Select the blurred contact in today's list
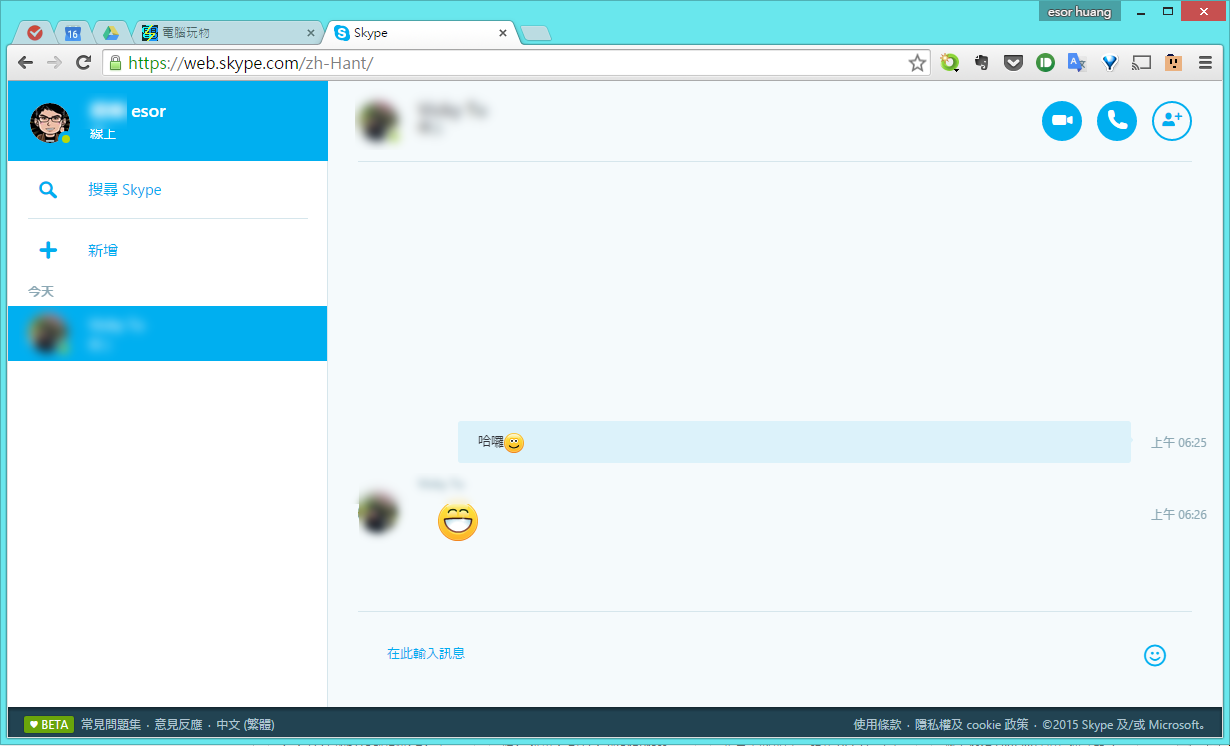The image size is (1230, 746). tap(167, 334)
